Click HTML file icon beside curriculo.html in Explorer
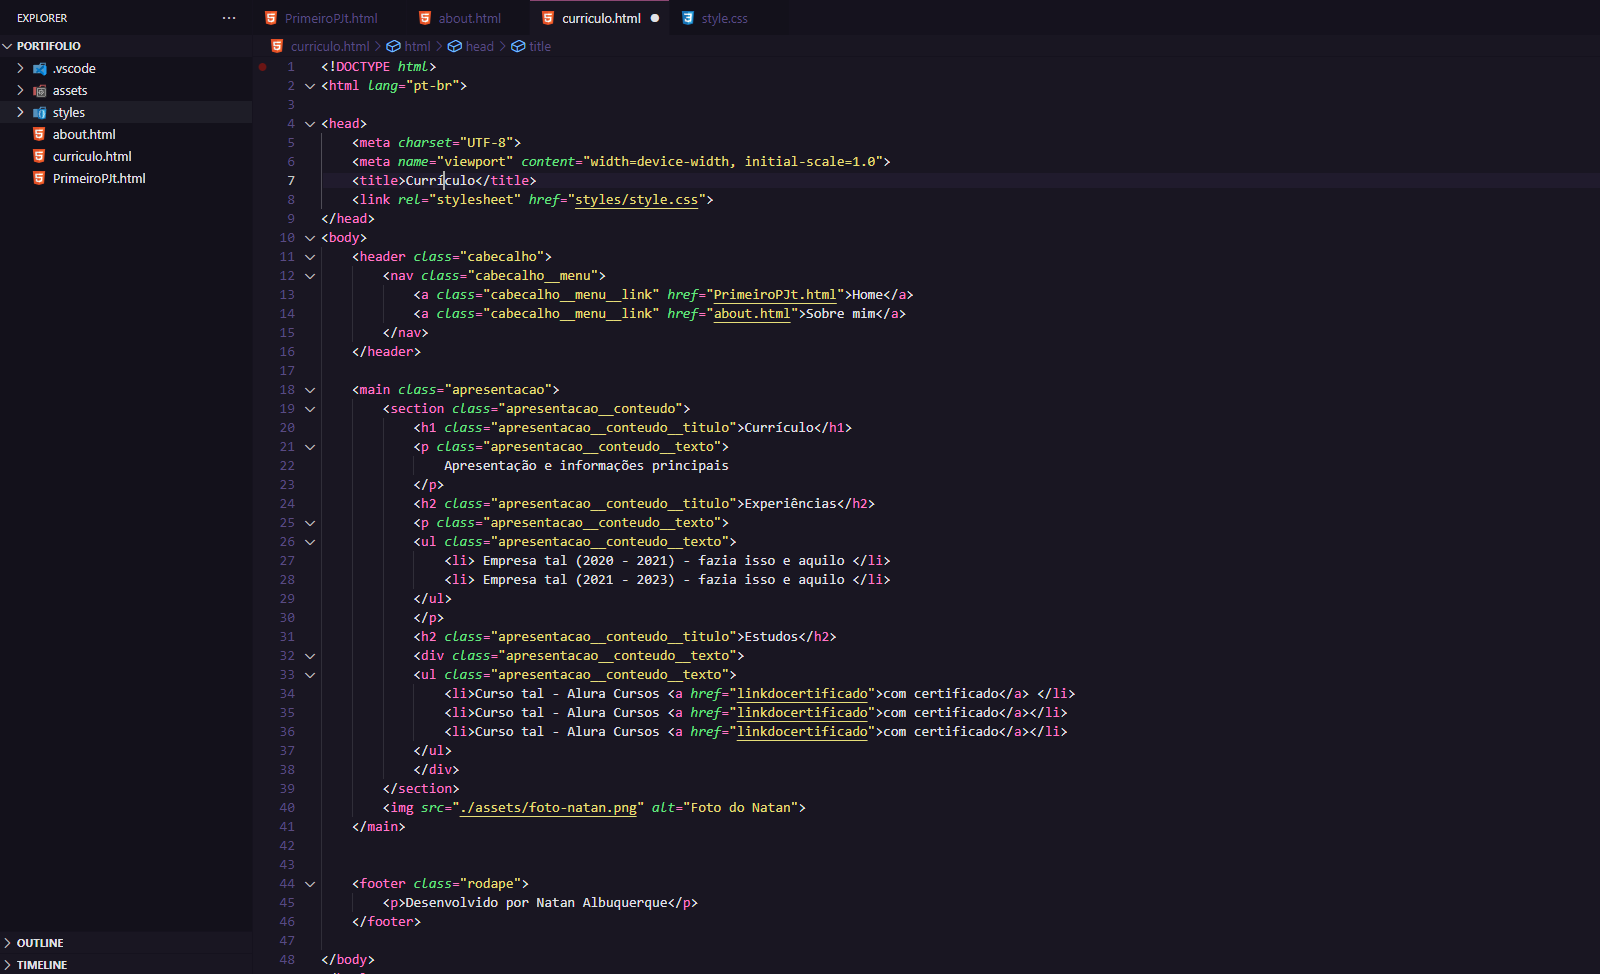The height and width of the screenshot is (974, 1600). 40,156
